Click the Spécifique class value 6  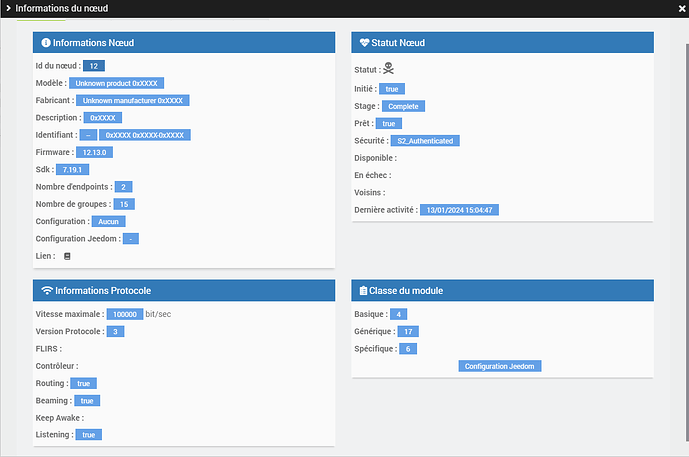click(x=408, y=349)
